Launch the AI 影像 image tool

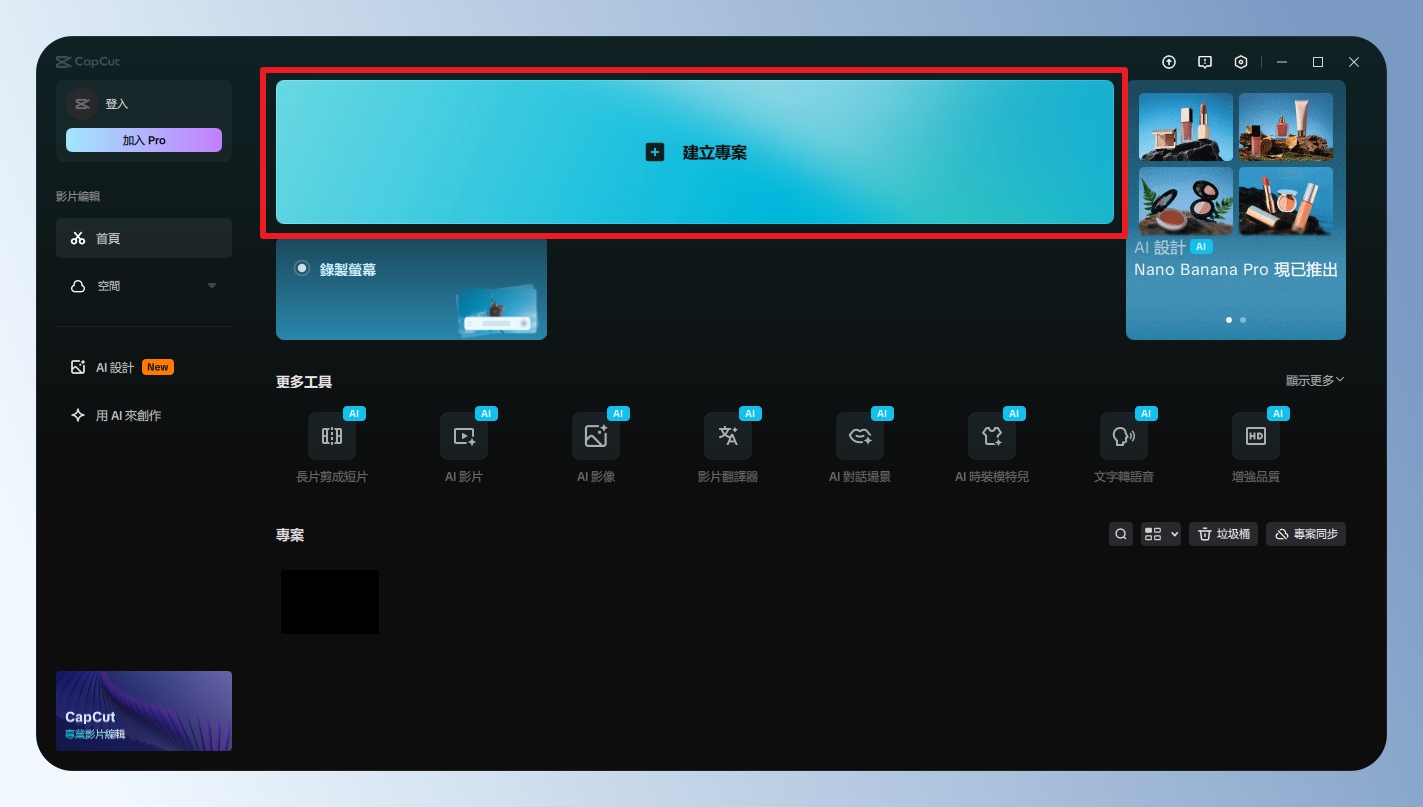click(x=596, y=436)
